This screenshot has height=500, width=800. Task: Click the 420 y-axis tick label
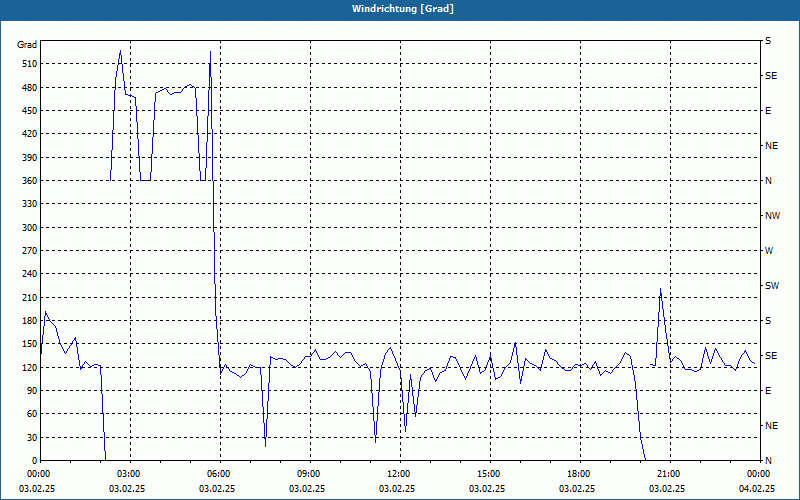(30, 134)
